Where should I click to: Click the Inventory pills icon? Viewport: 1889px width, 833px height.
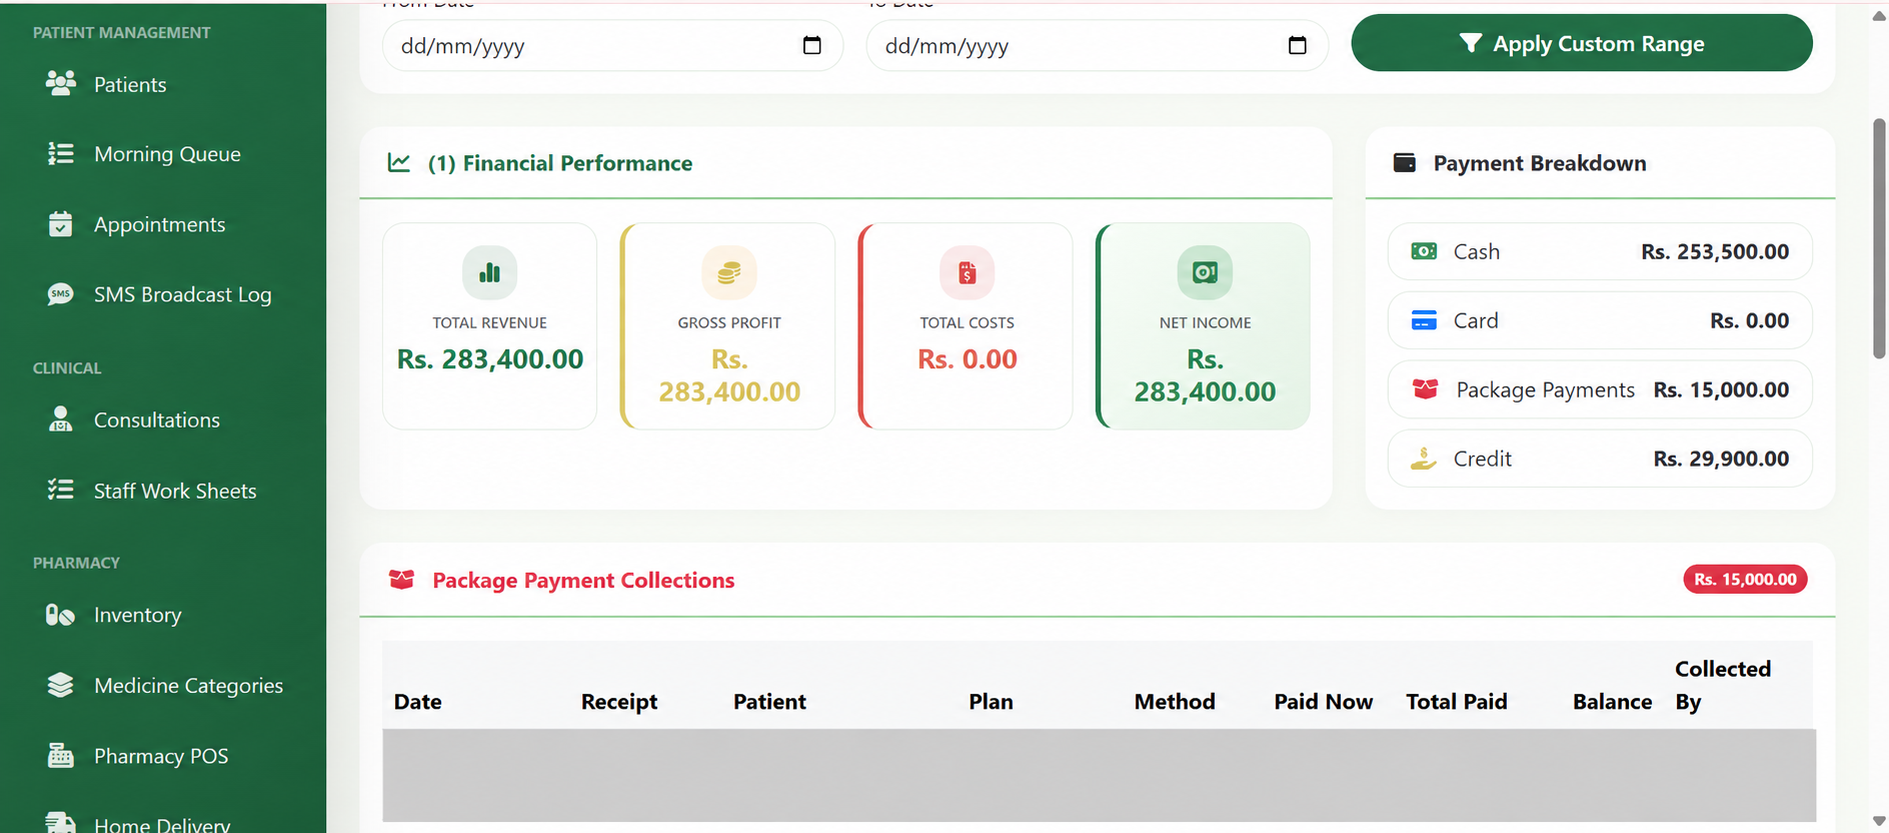point(61,614)
